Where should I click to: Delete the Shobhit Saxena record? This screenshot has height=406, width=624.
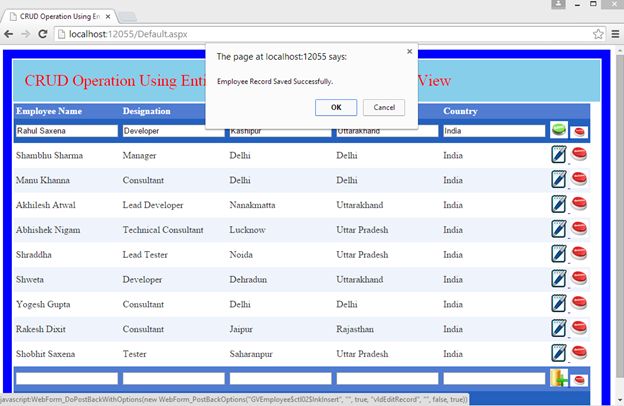tap(579, 352)
